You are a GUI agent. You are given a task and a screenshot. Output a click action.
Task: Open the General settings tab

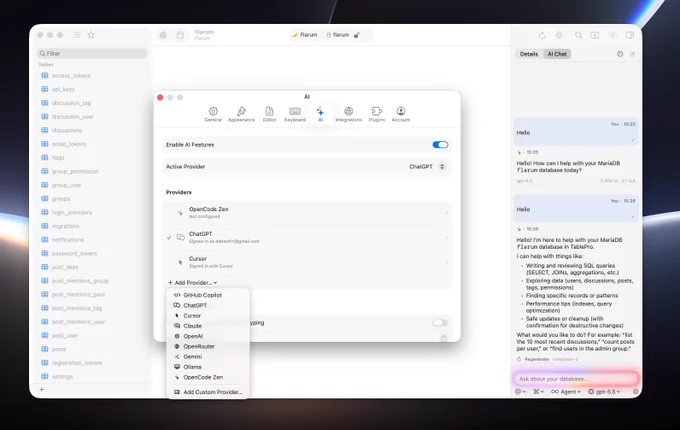213,114
